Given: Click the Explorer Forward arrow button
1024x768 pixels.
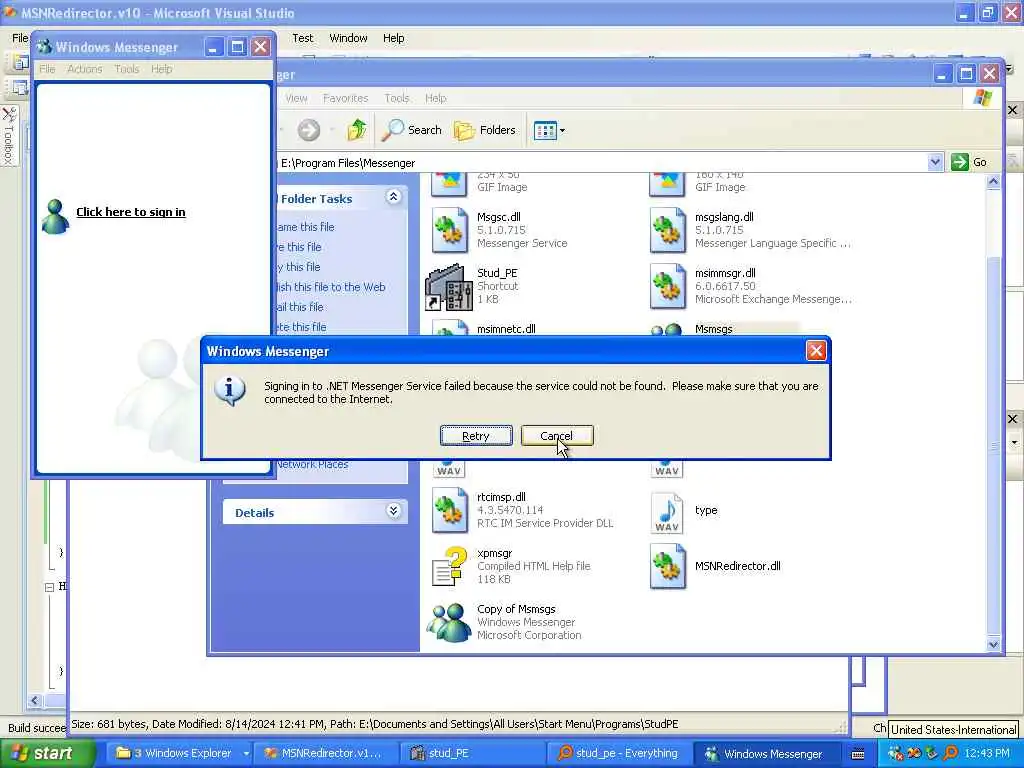Looking at the screenshot, I should [309, 130].
